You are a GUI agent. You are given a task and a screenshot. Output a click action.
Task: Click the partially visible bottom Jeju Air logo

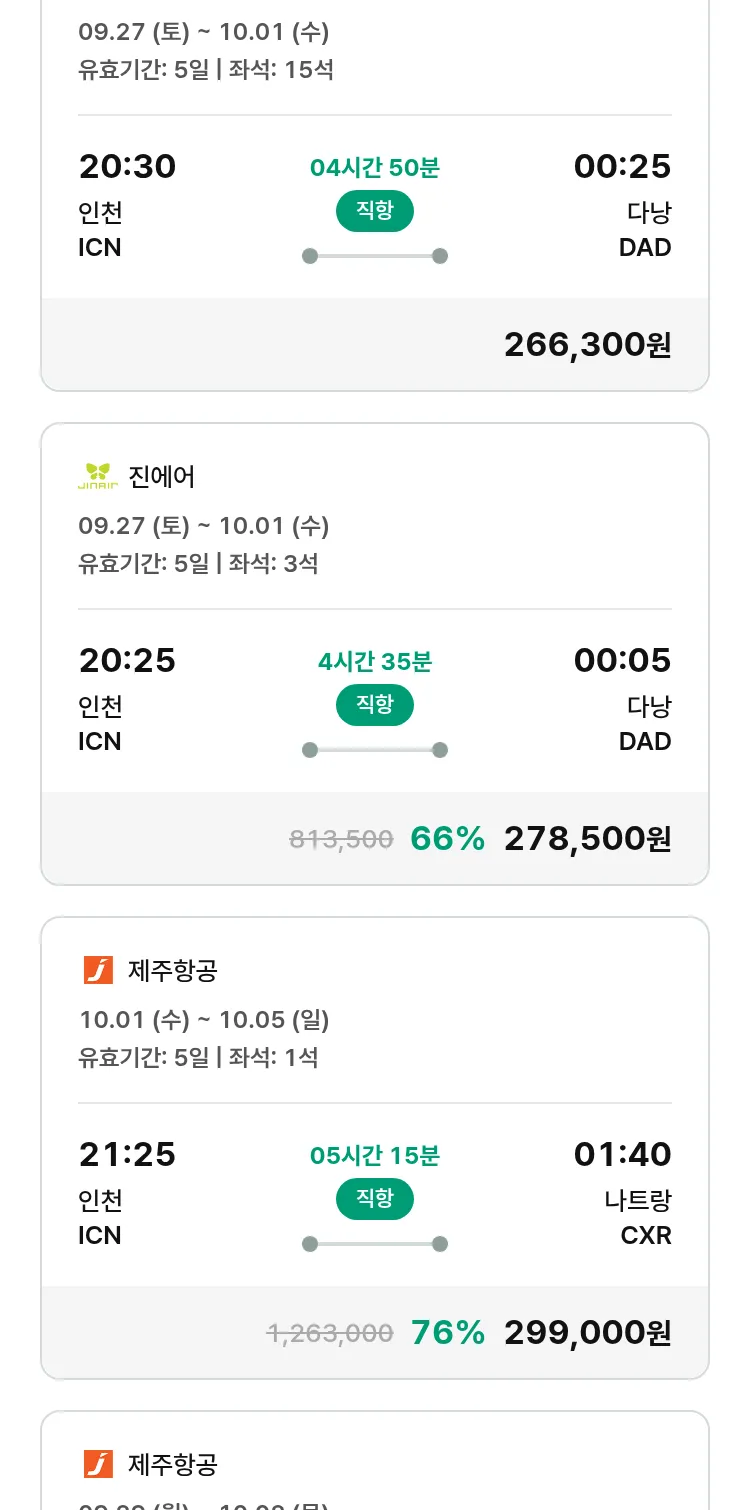(x=98, y=1464)
